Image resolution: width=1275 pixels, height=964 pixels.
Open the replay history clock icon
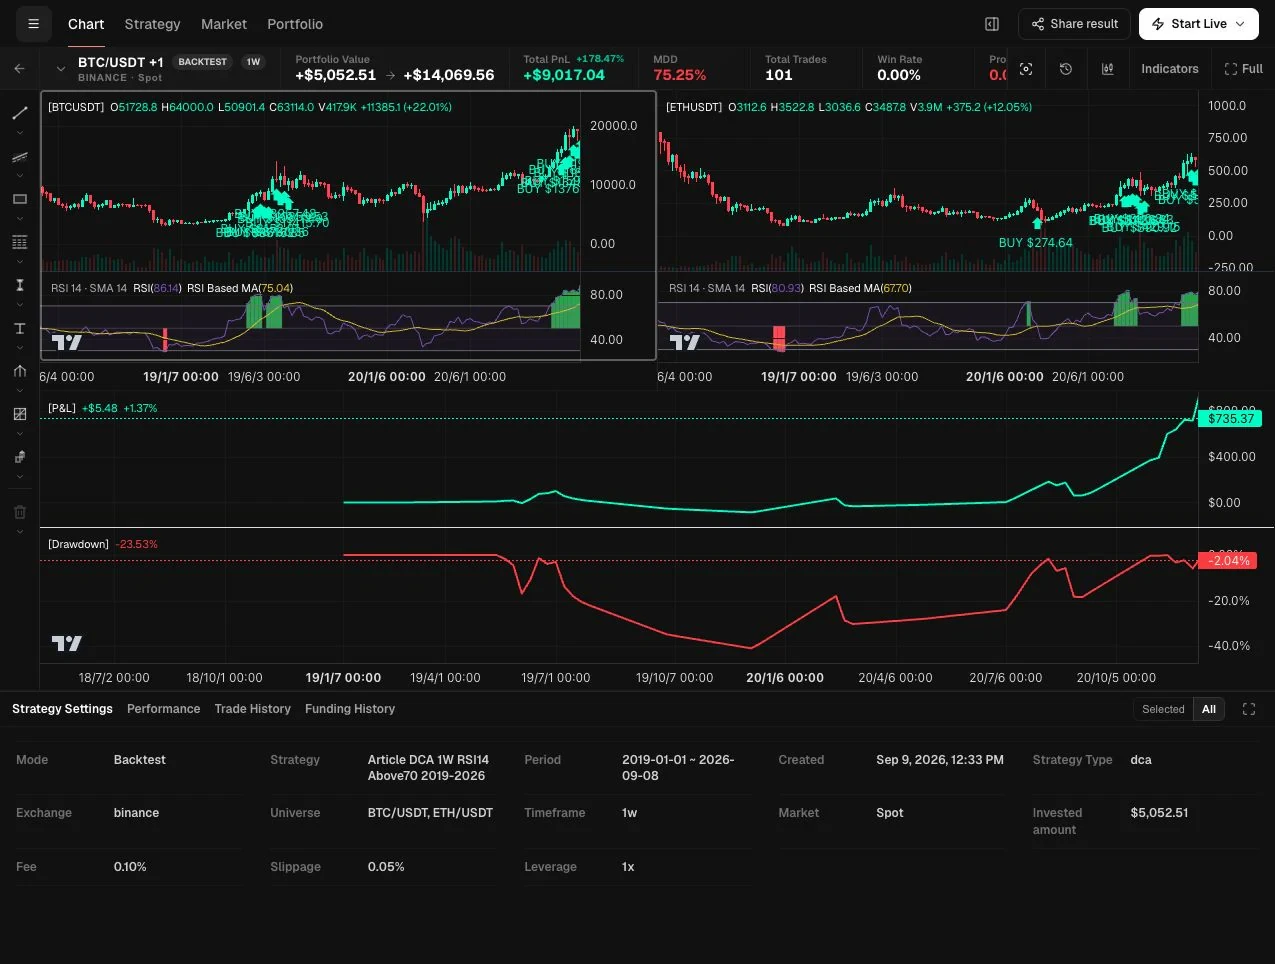coord(1066,69)
